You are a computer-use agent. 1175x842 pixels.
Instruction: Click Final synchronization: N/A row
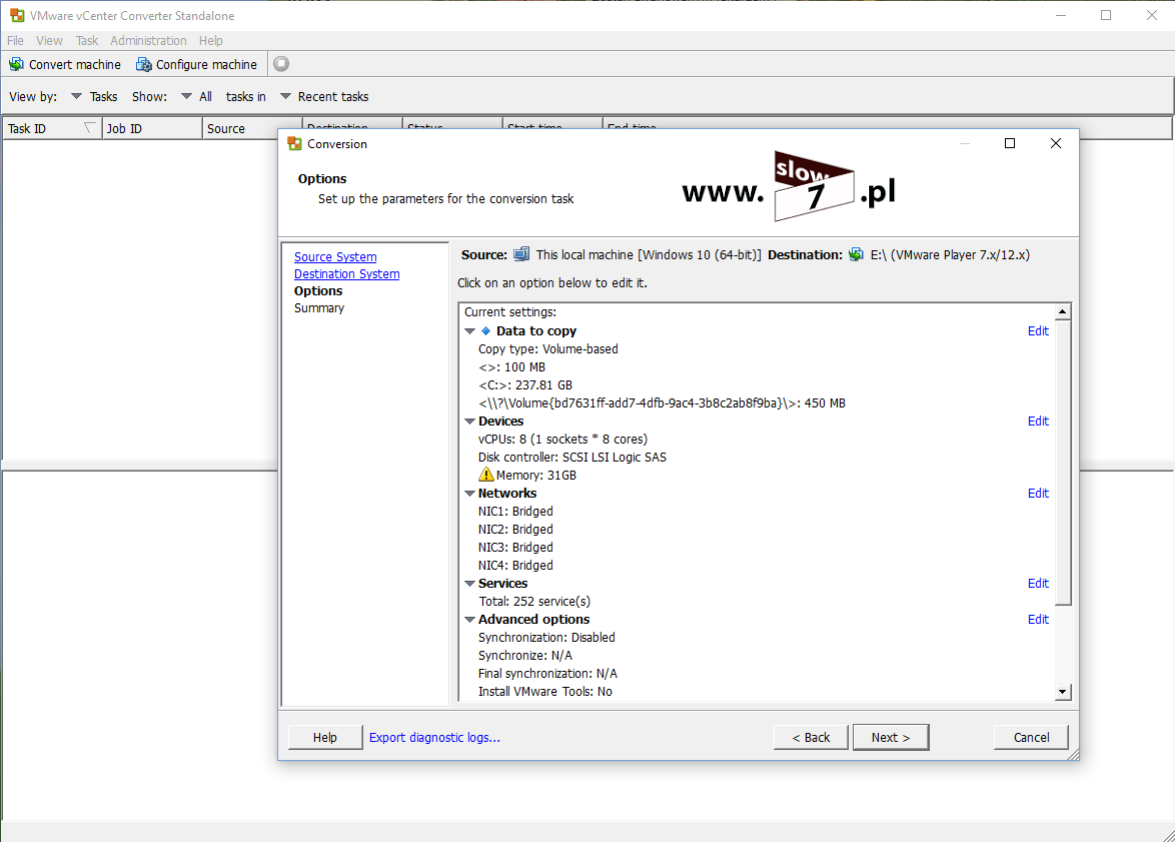click(548, 673)
